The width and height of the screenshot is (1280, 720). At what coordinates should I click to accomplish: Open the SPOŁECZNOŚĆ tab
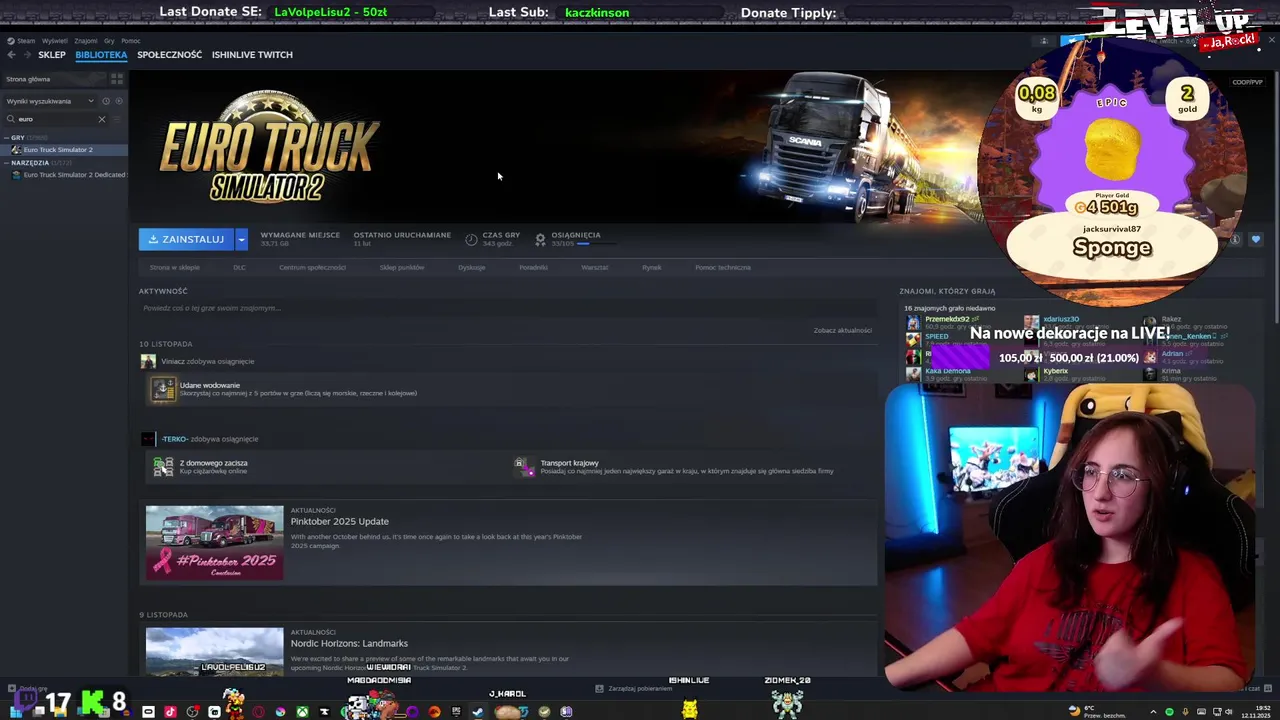coord(169,55)
